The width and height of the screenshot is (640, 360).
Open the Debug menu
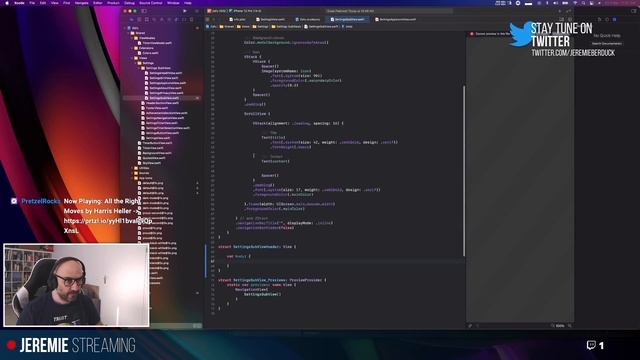(x=129, y=3)
